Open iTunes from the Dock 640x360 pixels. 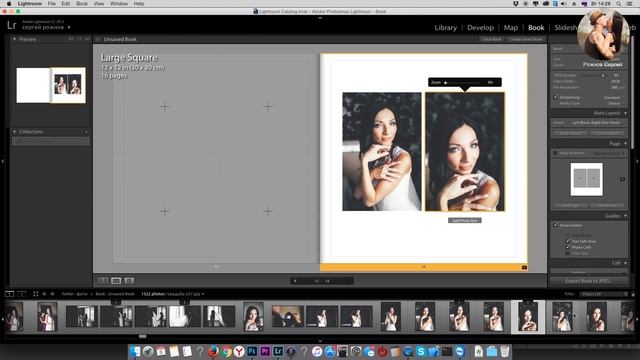[317, 351]
